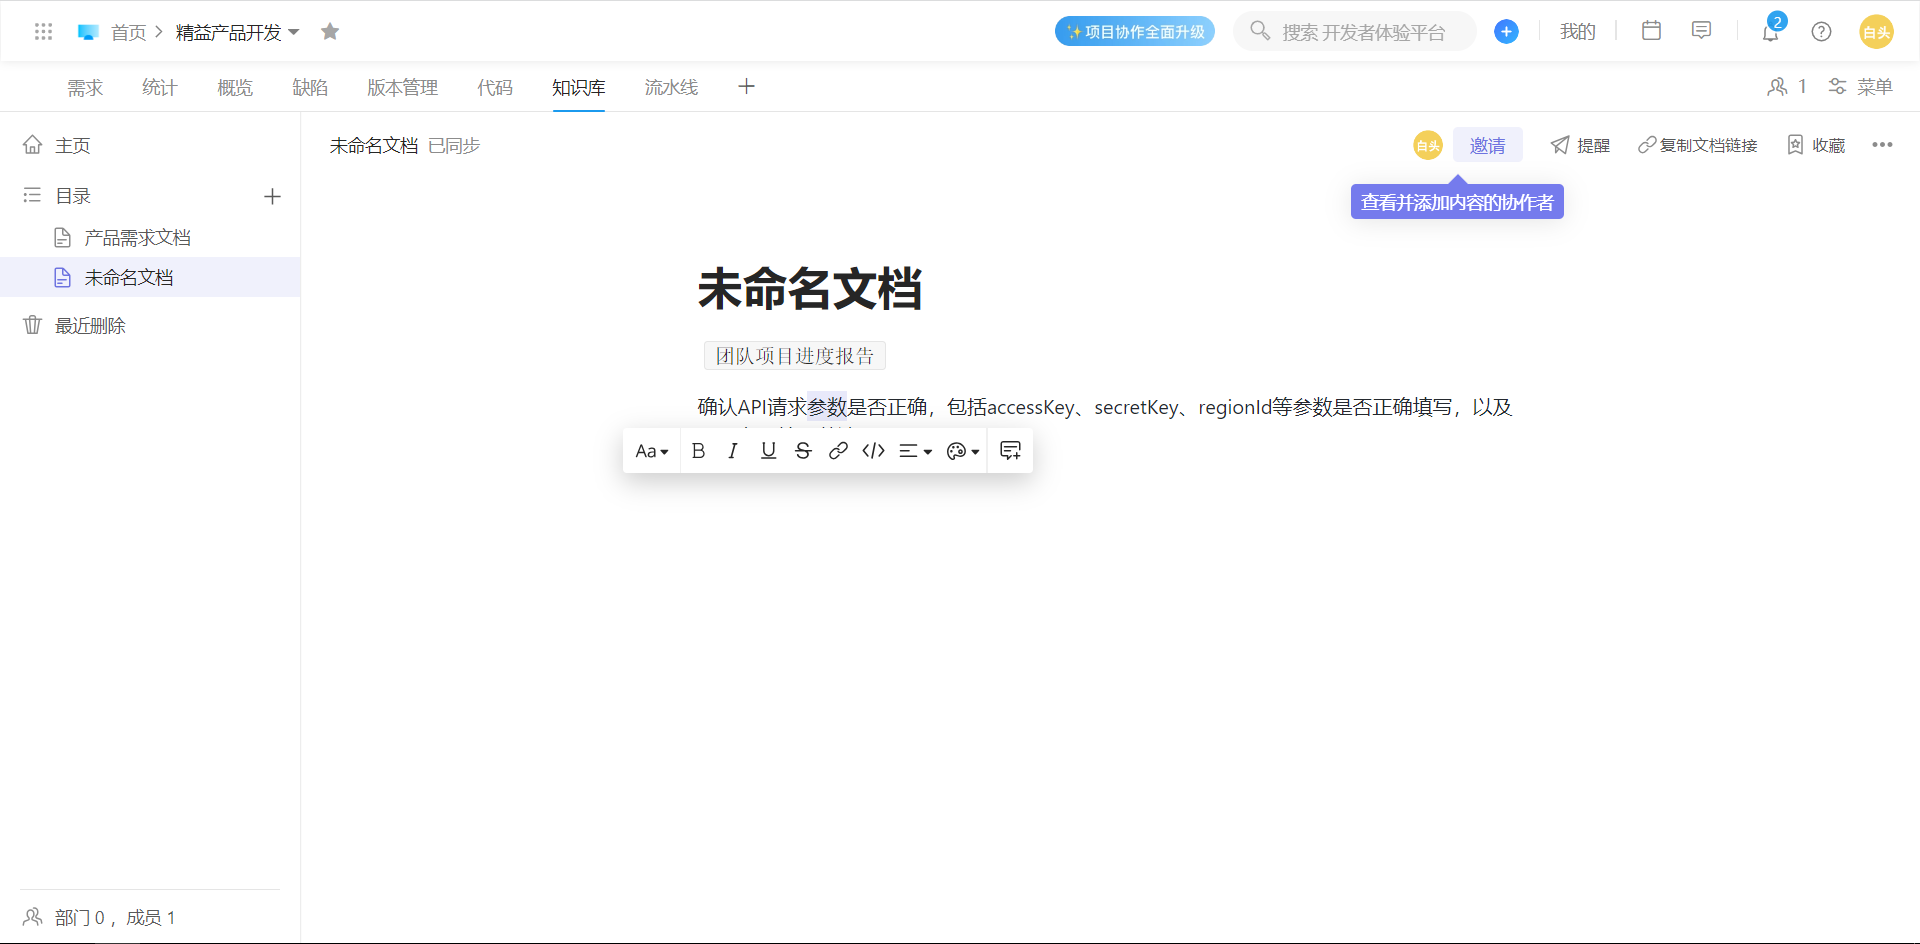Viewport: 1920px width, 944px height.
Task: Focus the 搜索 开发者体验平台 search field
Action: [1355, 32]
